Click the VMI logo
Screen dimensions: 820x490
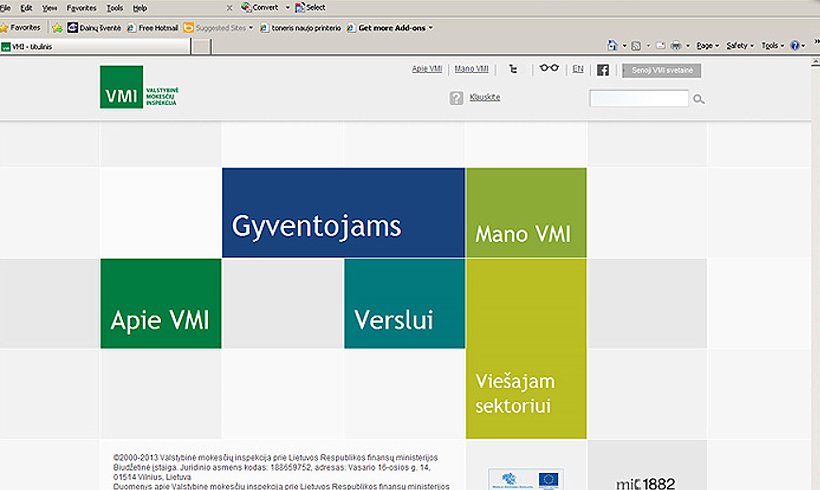[140, 87]
